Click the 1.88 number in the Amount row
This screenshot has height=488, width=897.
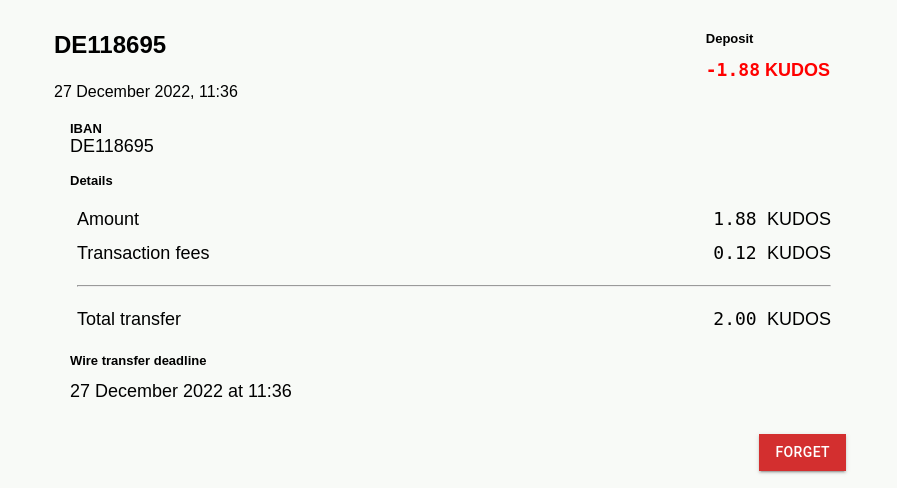[734, 219]
